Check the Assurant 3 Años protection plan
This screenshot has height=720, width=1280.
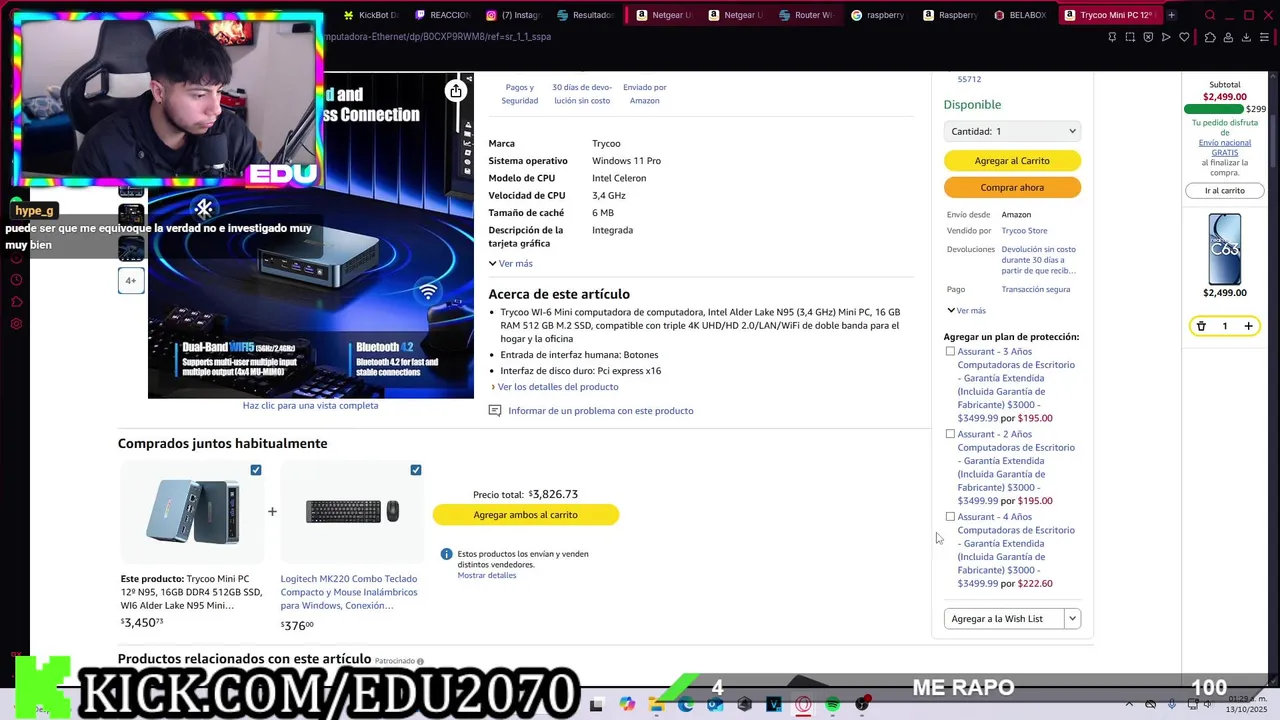click(x=950, y=351)
